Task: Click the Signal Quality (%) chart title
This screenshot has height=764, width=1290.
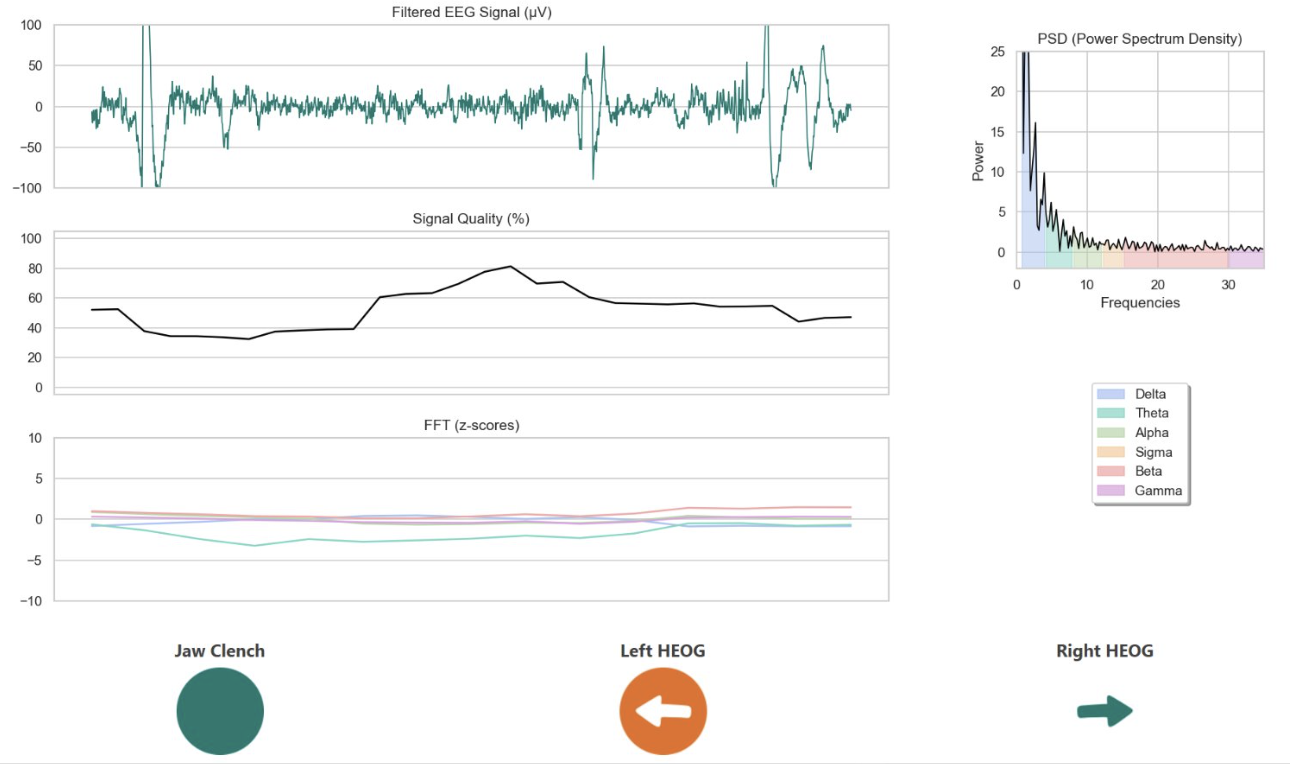Action: [x=471, y=219]
